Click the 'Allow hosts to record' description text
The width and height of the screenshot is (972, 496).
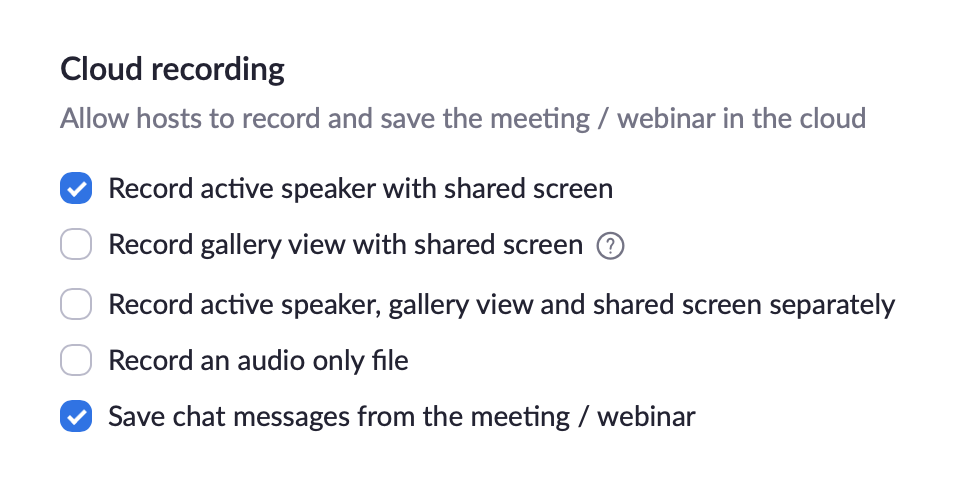(x=463, y=118)
